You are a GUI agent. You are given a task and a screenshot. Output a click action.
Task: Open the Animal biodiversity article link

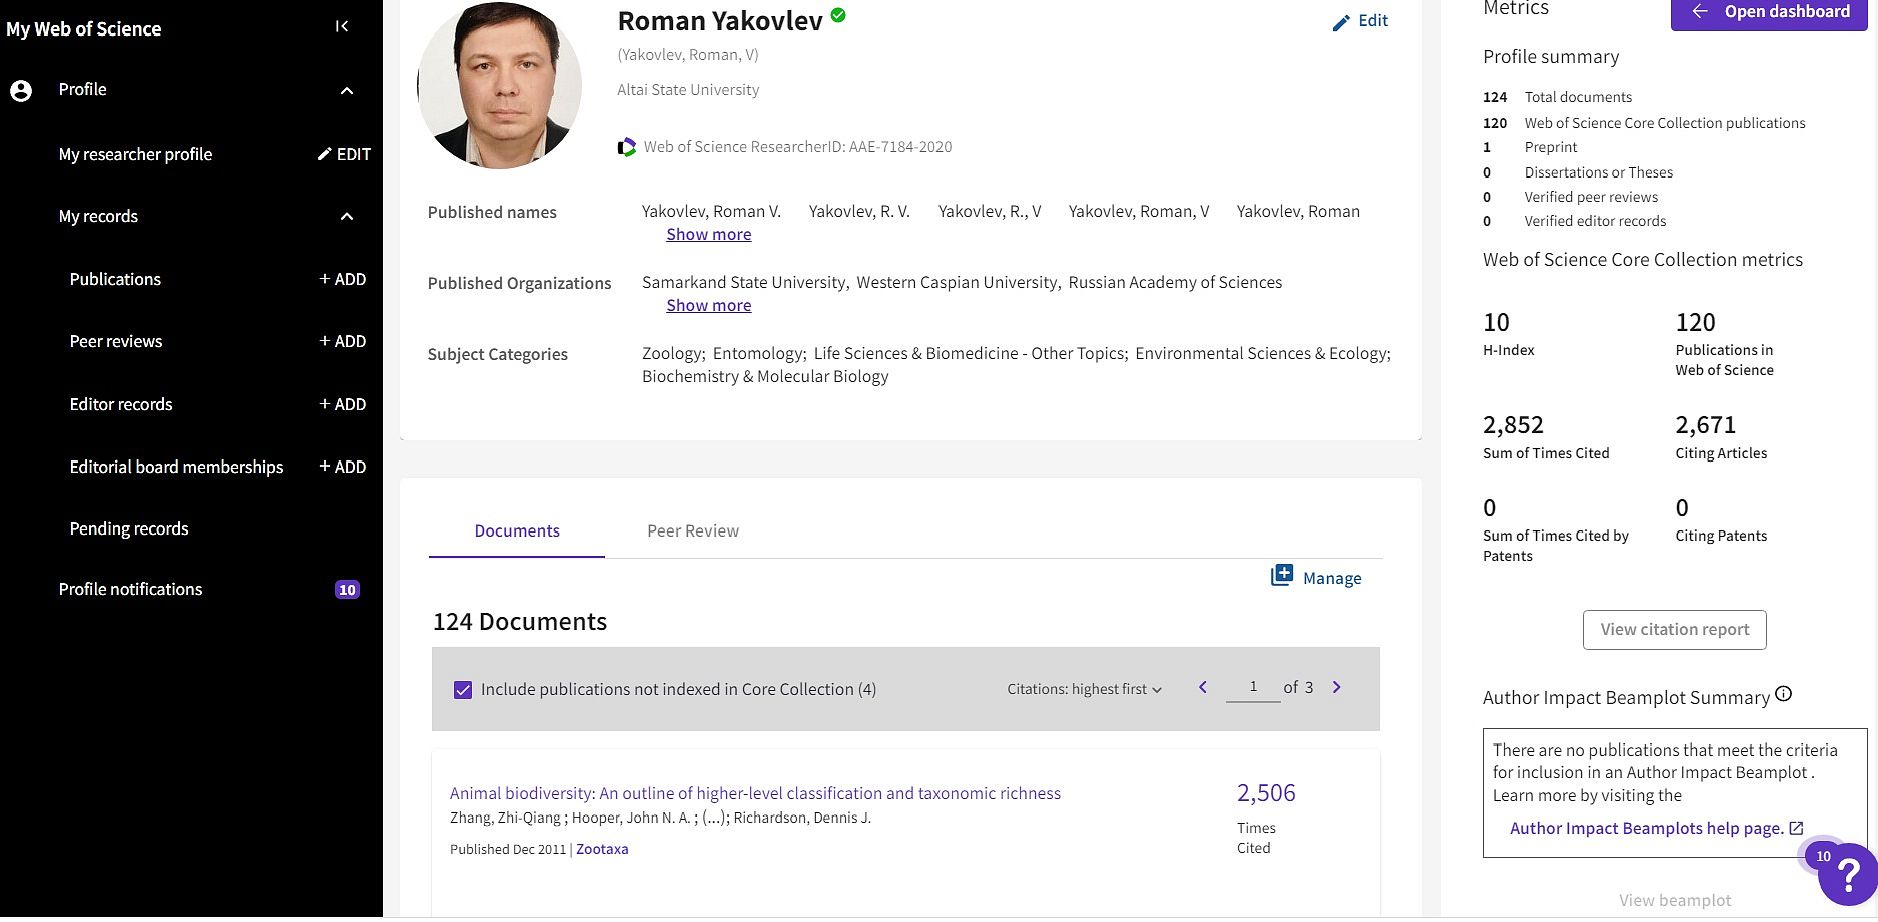coord(755,793)
